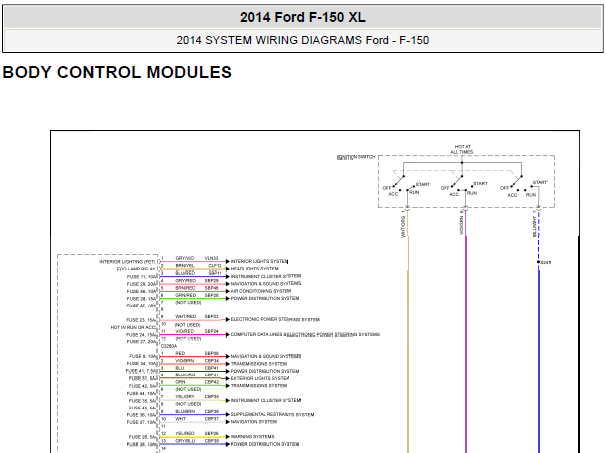Click the 'FUSE 44, 10A' label
Image resolution: width=606 pixels, height=453 pixels.
point(141,393)
